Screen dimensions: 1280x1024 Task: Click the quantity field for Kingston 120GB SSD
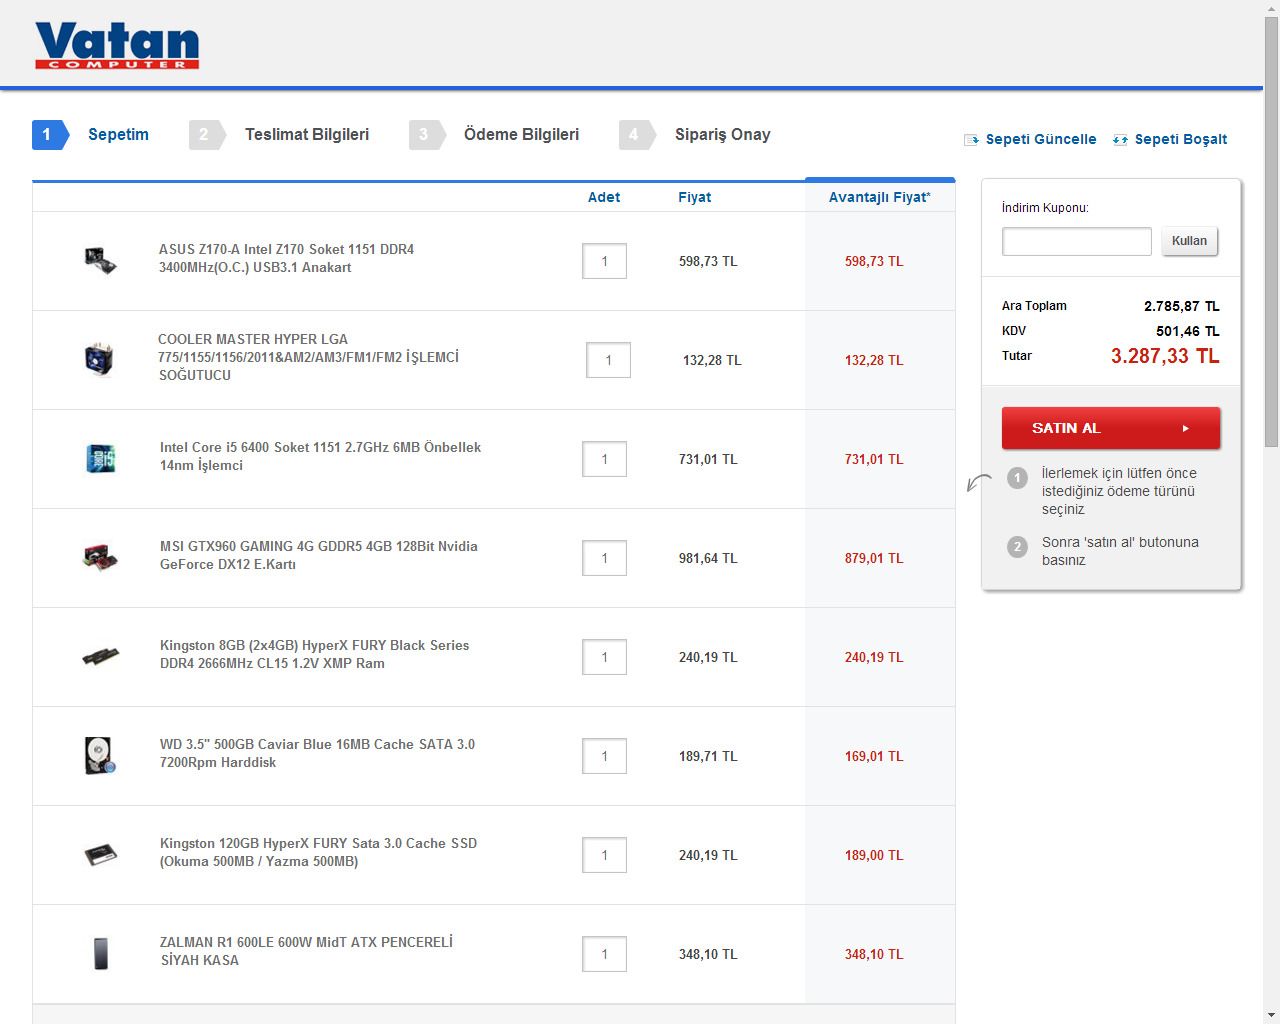tap(604, 855)
